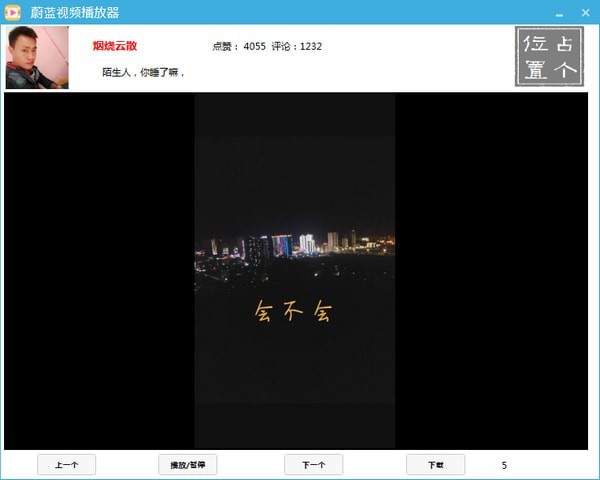Skip to next video with 下一个 button
600x480 pixels.
point(313,465)
